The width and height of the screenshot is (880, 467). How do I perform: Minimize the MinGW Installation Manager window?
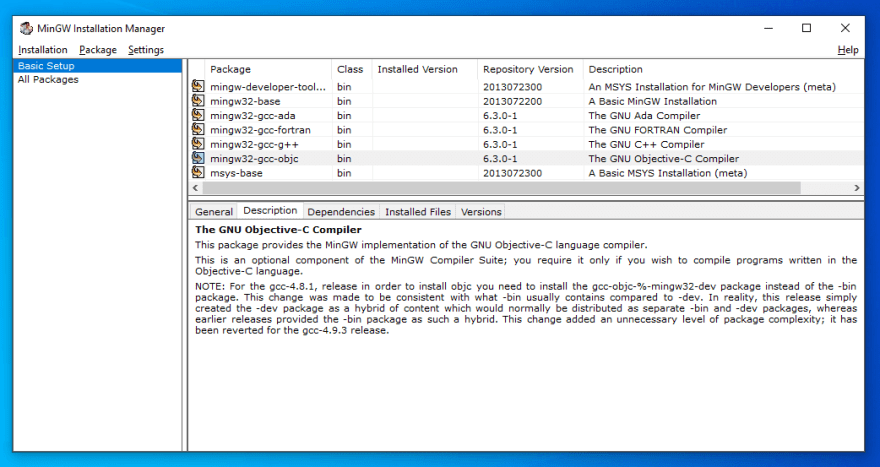pos(768,28)
